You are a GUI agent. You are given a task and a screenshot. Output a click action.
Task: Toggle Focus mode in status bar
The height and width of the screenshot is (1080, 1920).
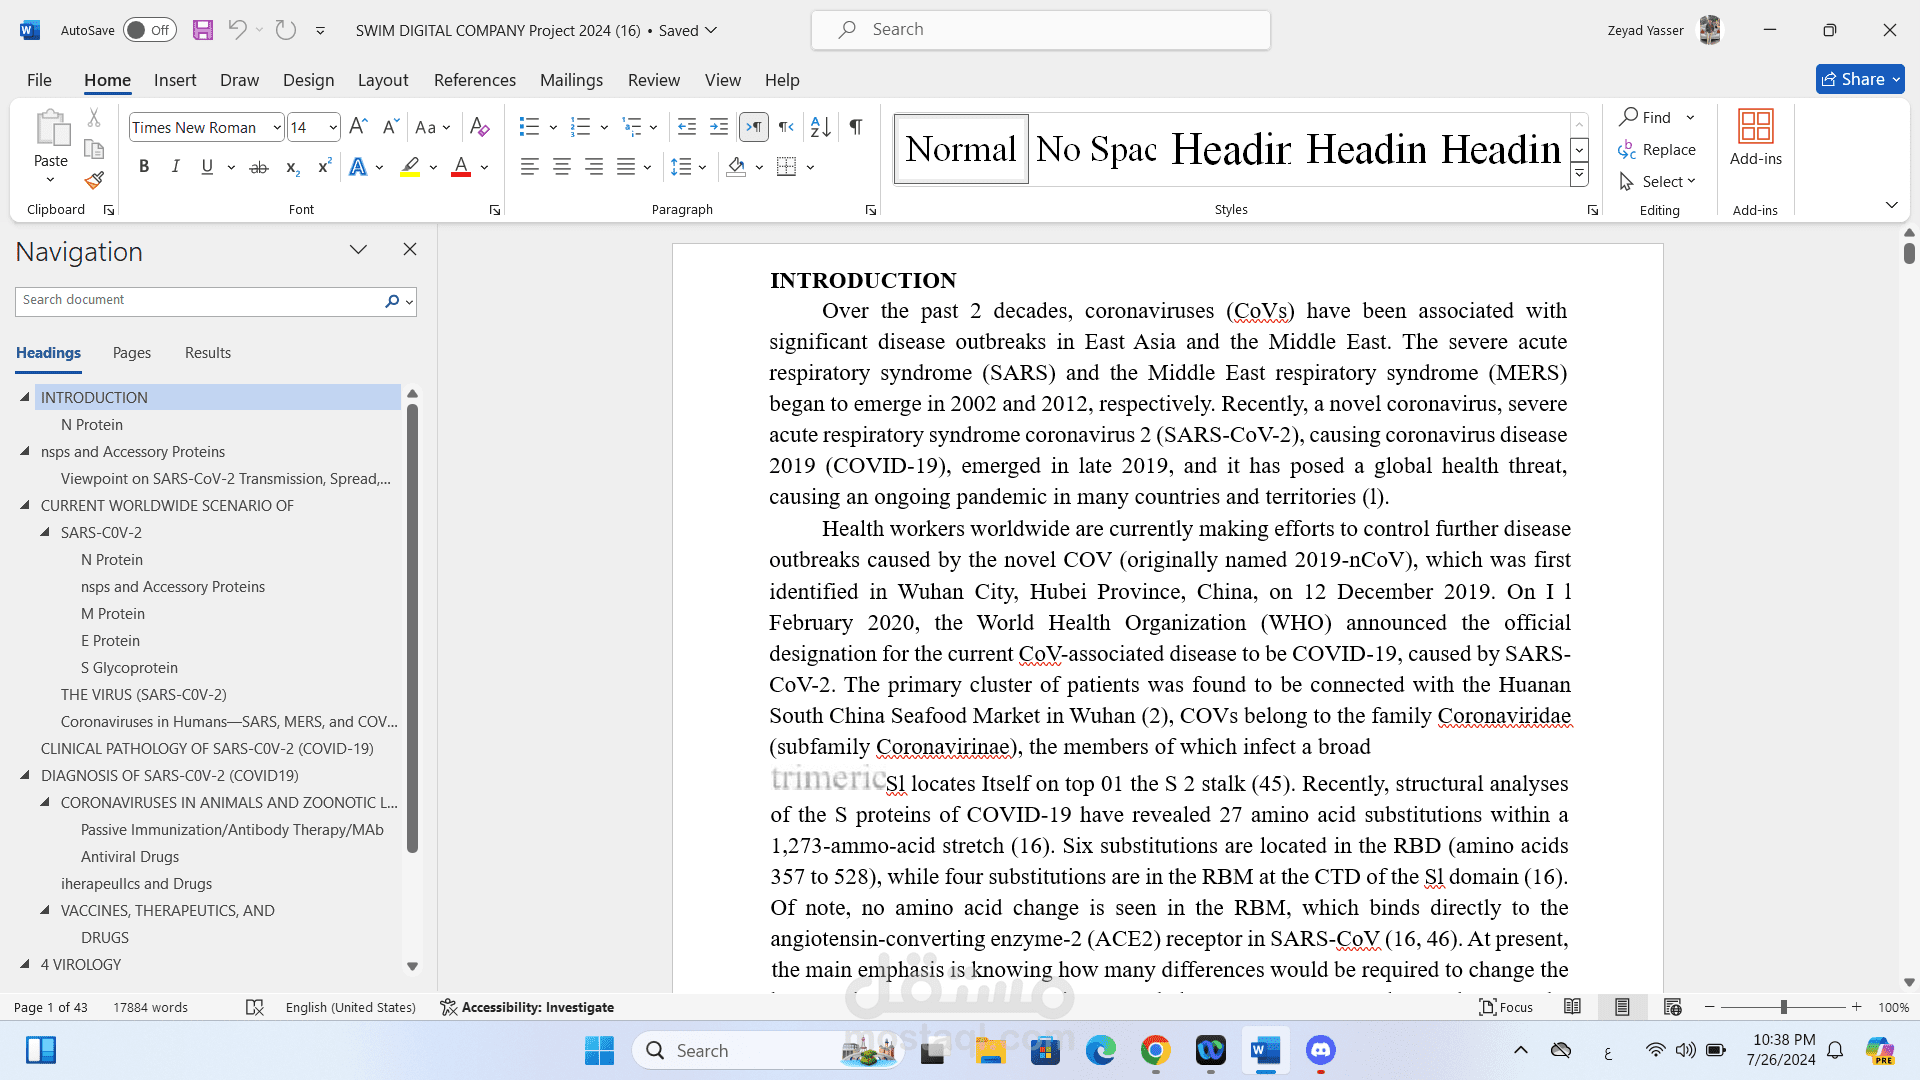coord(1506,1007)
